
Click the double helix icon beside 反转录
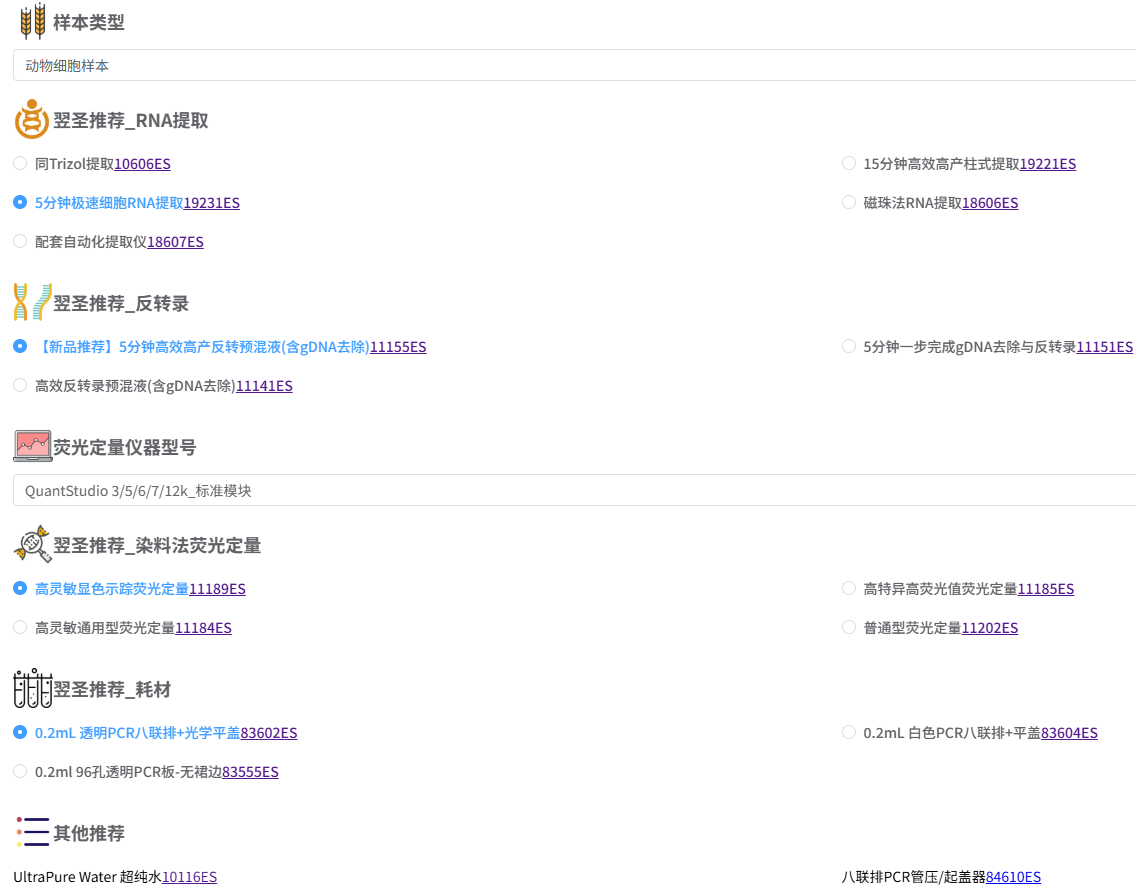tap(32, 302)
